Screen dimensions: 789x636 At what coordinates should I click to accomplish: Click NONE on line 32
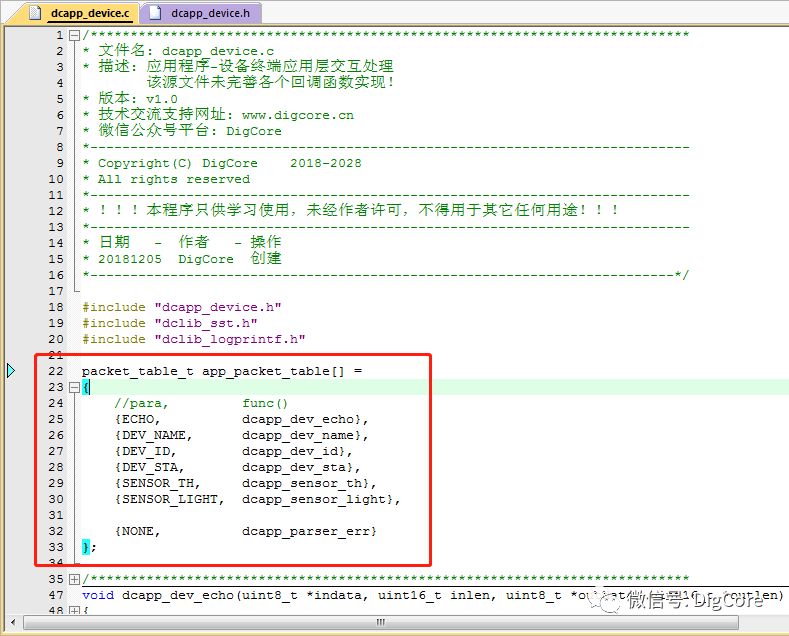tap(137, 531)
